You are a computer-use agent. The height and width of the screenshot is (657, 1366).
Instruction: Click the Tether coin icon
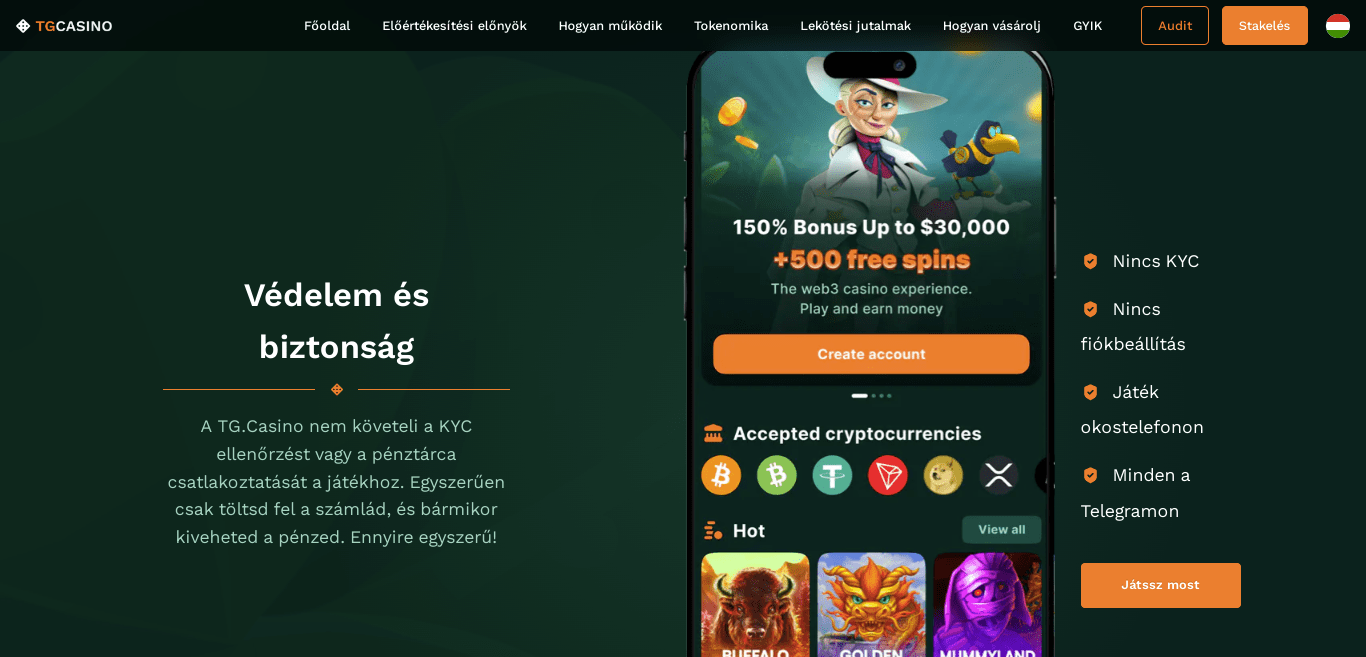832,475
